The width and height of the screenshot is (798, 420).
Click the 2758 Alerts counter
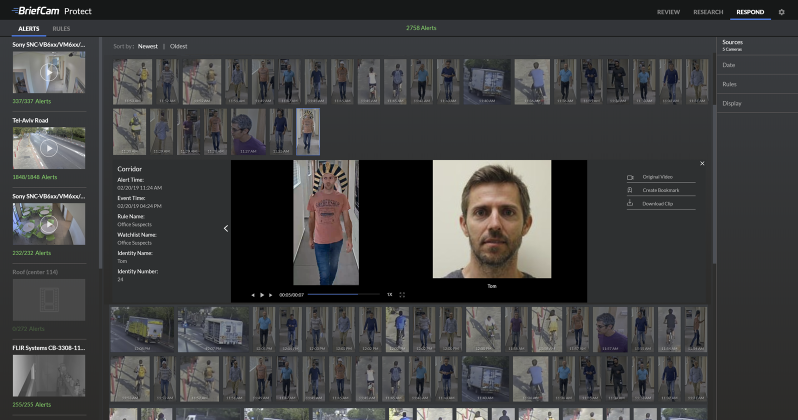(421, 28)
